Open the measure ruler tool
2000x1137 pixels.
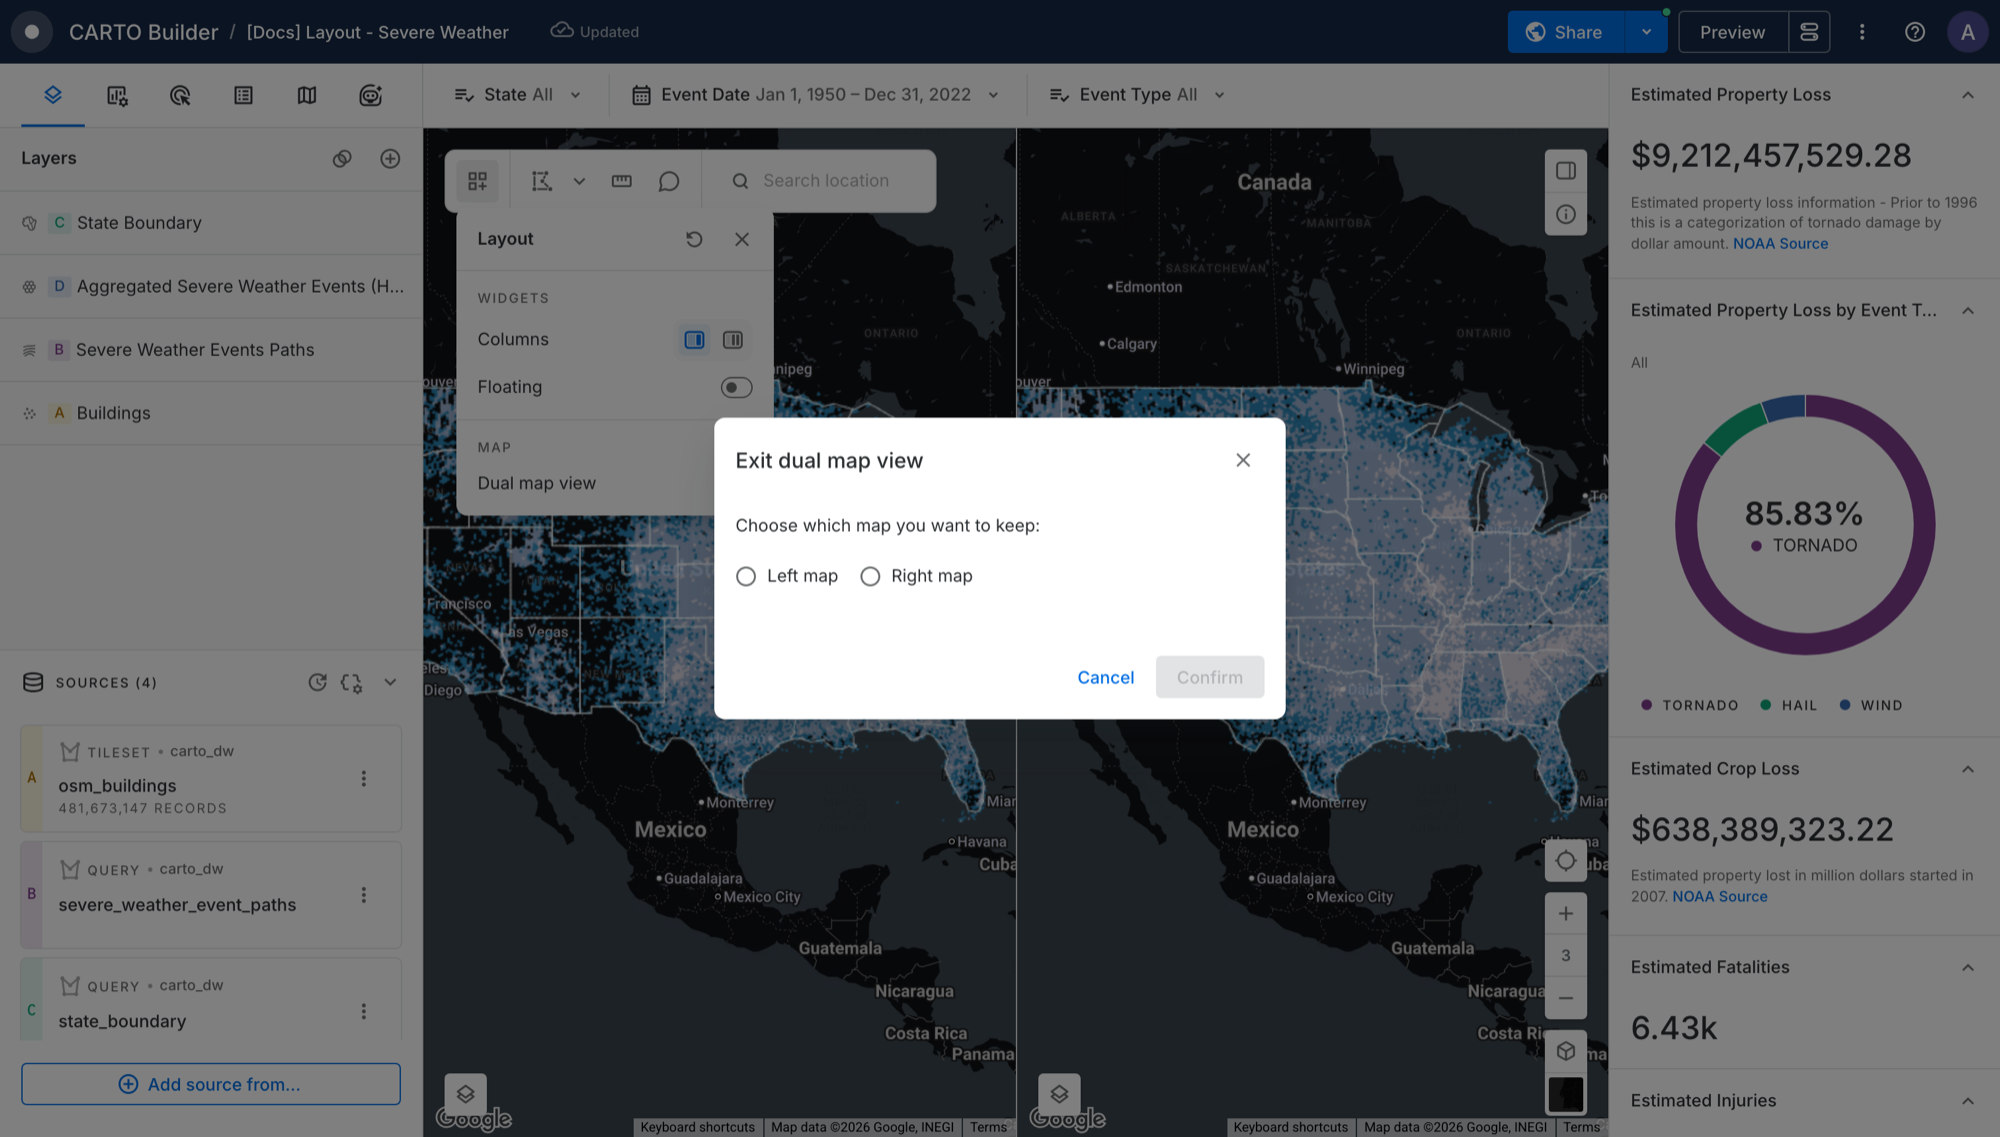(x=621, y=181)
